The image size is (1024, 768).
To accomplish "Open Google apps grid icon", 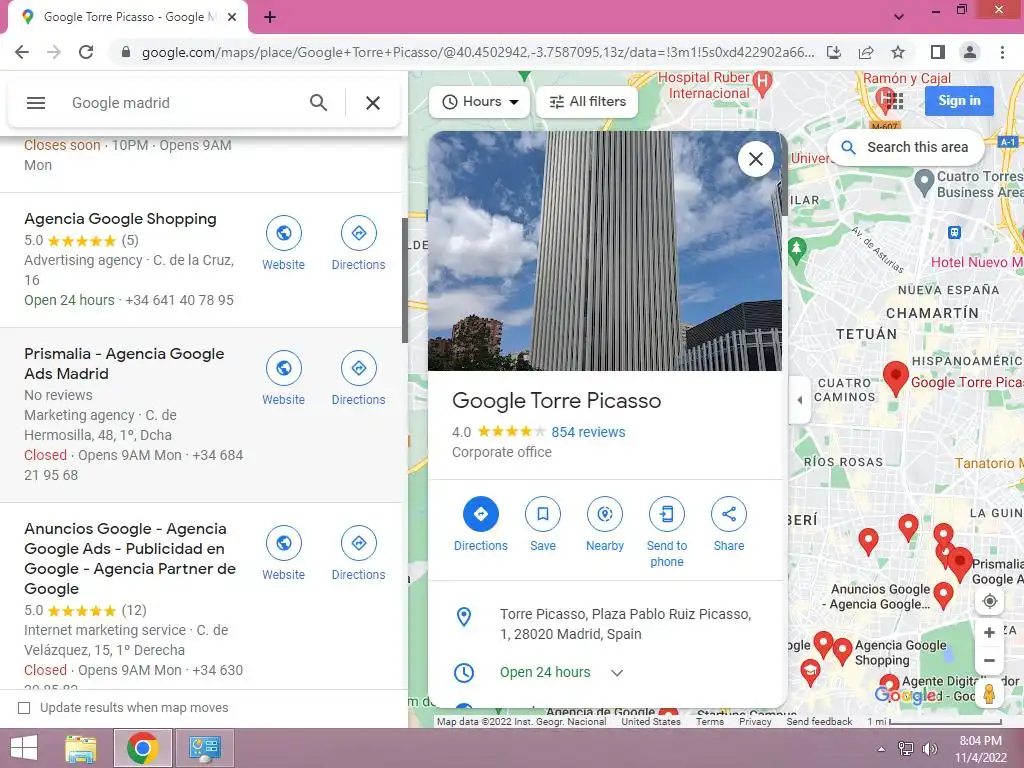I will tap(893, 101).
